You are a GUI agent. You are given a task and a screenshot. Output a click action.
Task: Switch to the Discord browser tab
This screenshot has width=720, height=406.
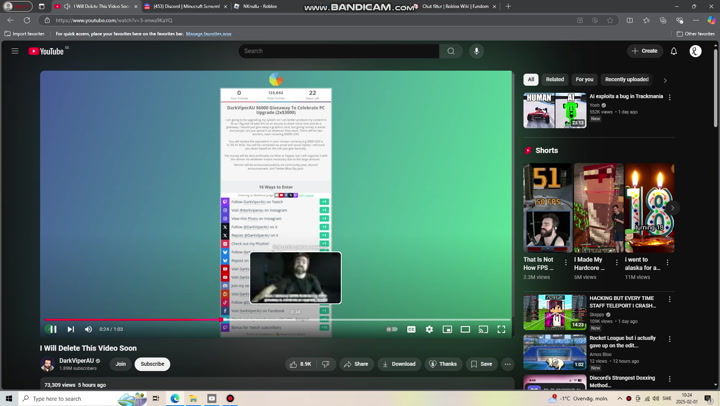(185, 6)
